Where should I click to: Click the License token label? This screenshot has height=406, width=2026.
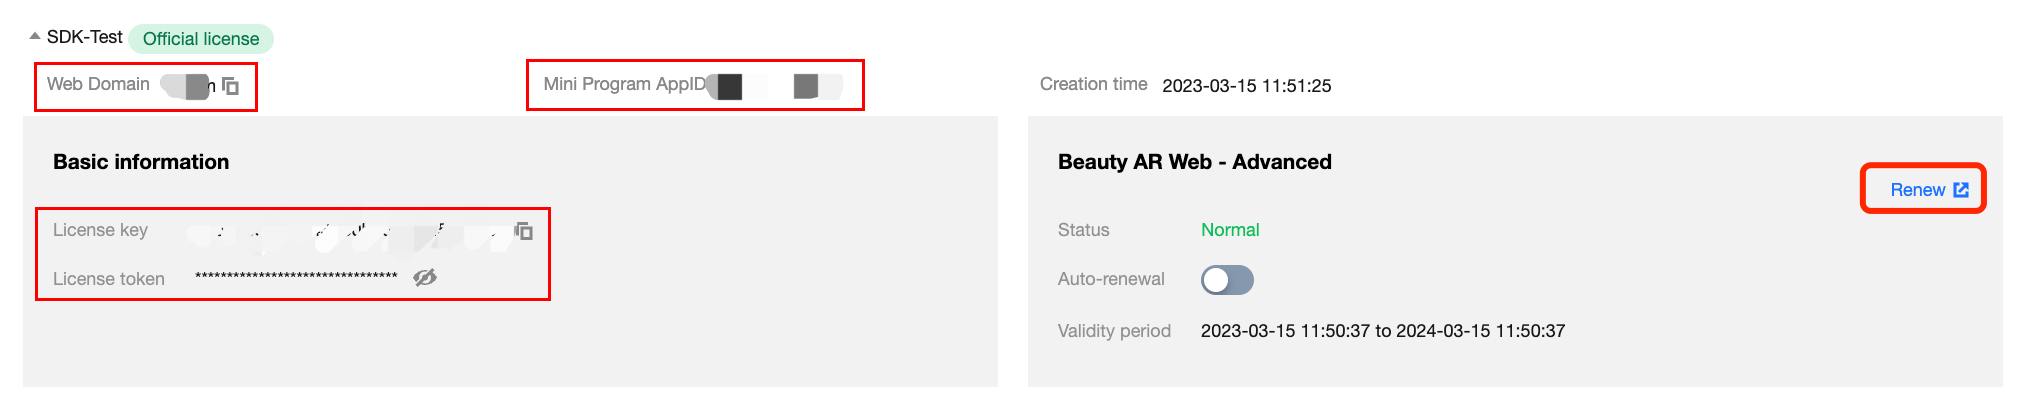coord(109,279)
